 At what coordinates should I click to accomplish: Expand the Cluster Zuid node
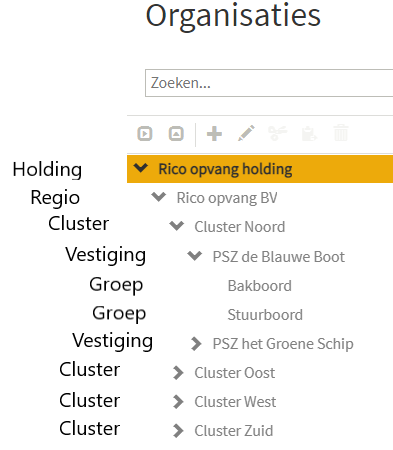(178, 431)
